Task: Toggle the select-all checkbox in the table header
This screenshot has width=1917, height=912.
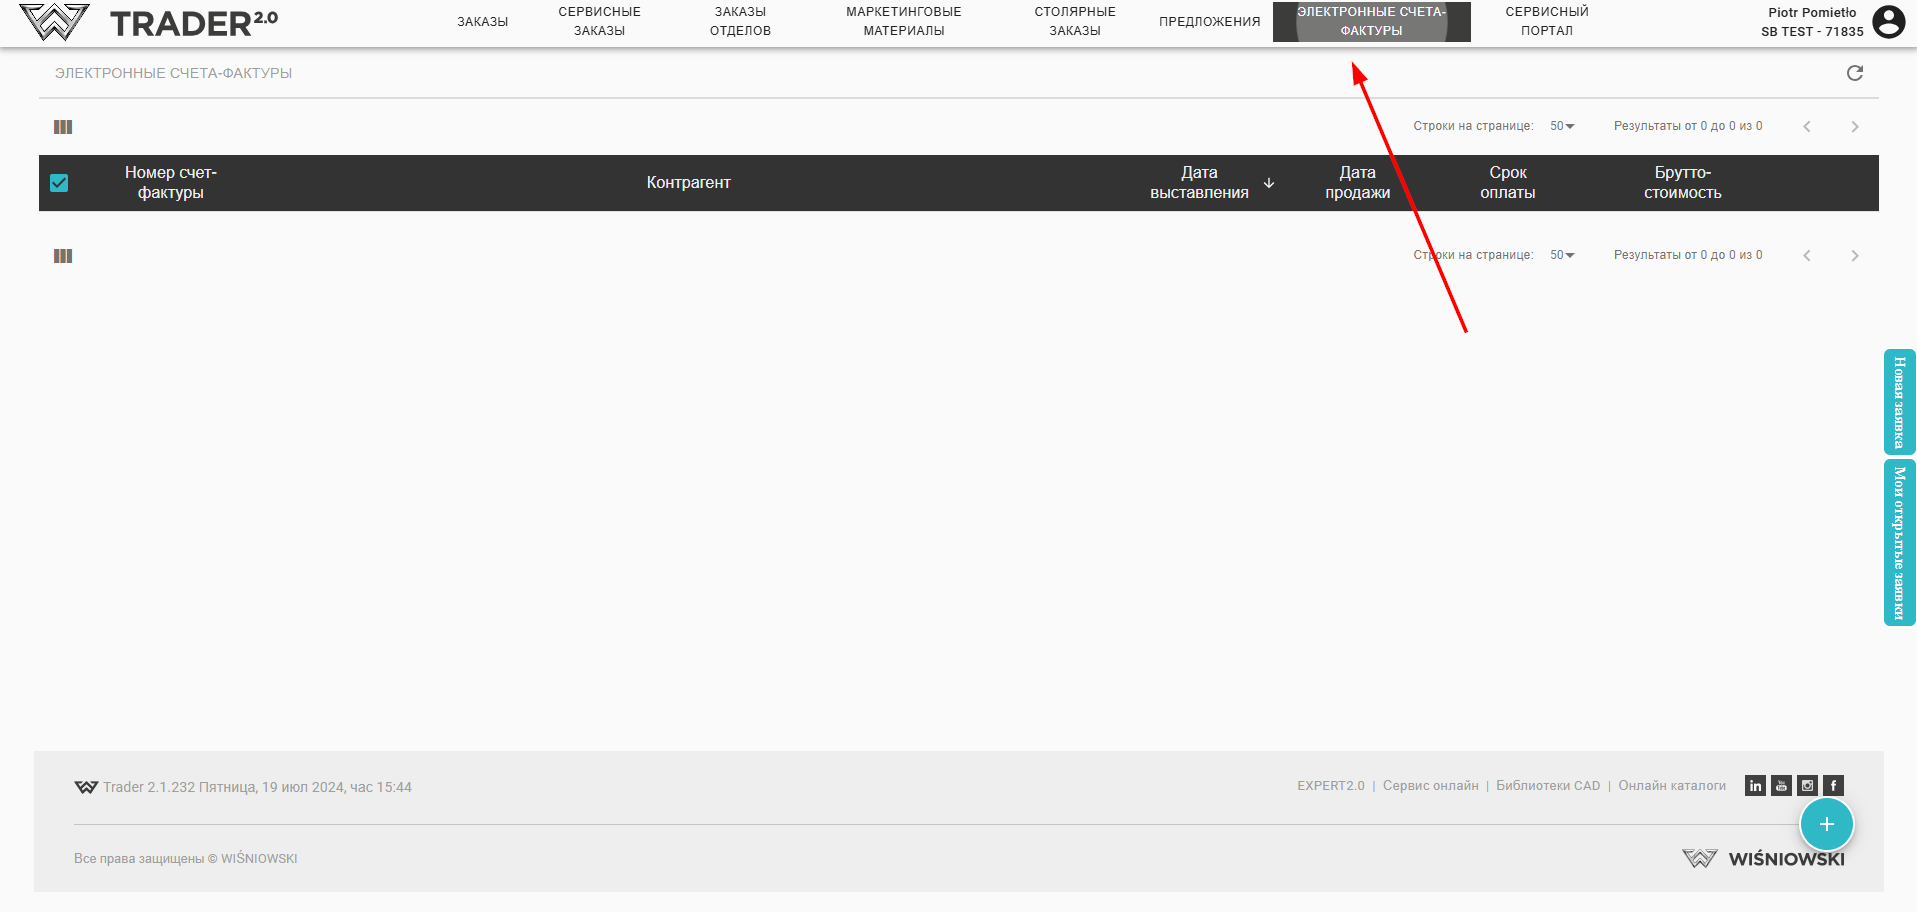Action: coord(59,183)
